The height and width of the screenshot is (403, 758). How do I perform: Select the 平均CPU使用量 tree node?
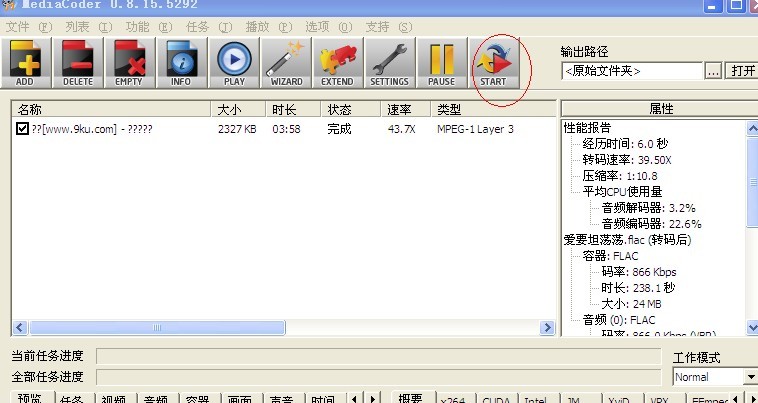tap(622, 192)
